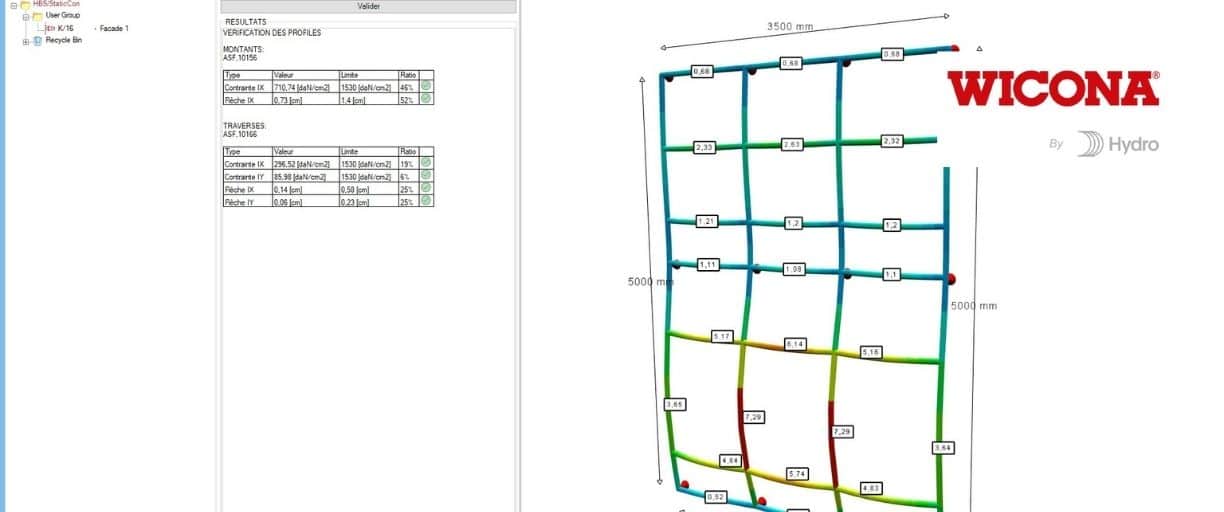Click the Contrainte IY row label
The image size is (1224, 512).
click(247, 176)
